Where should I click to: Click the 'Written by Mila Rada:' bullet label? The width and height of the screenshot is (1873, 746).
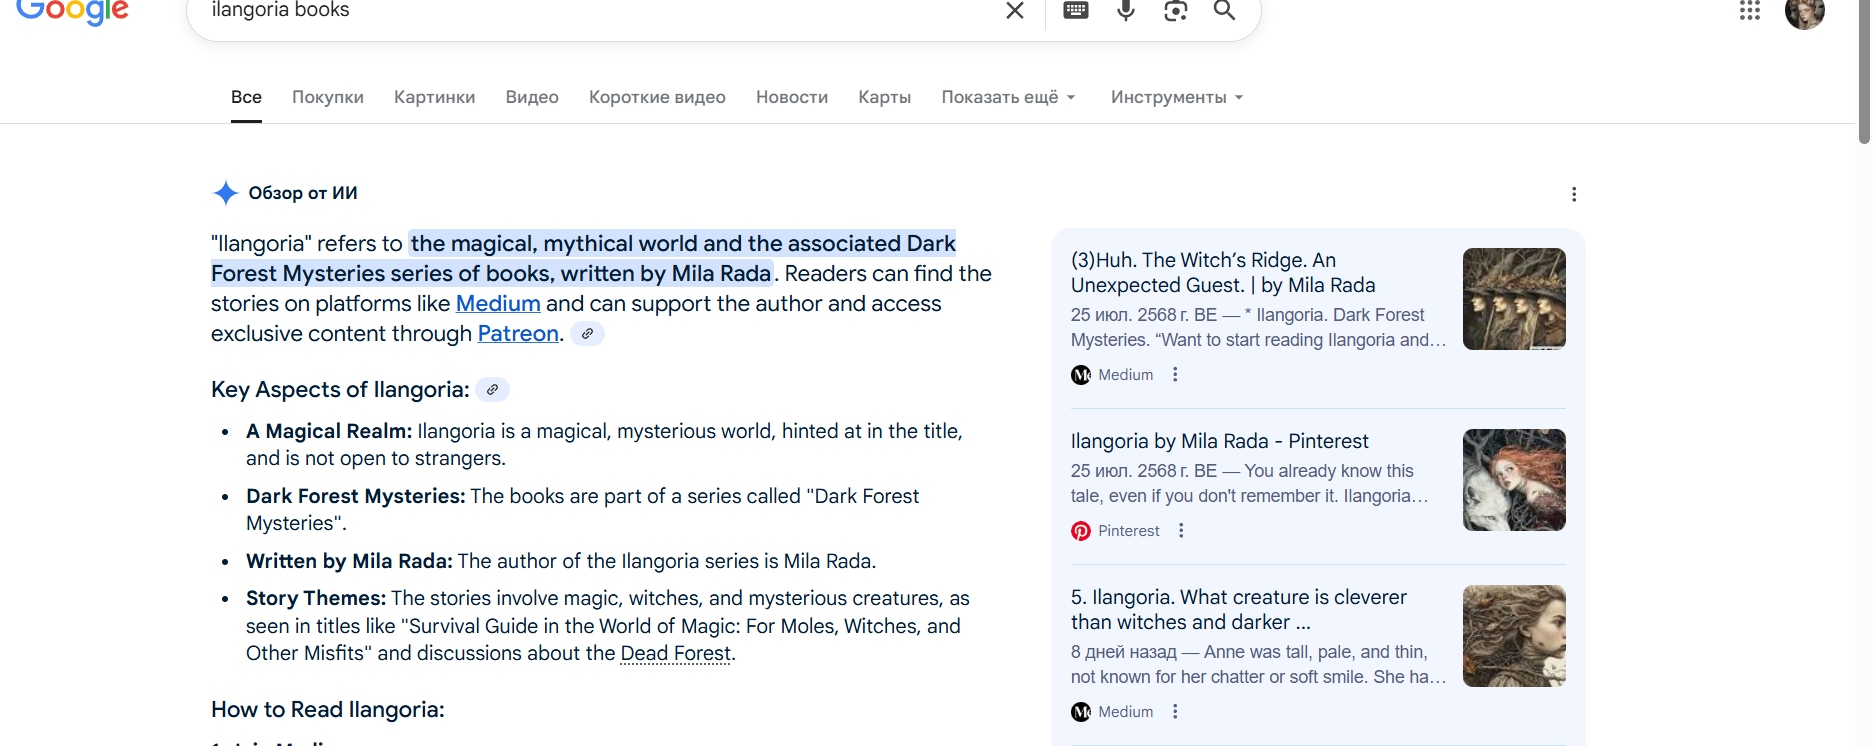[x=350, y=562]
